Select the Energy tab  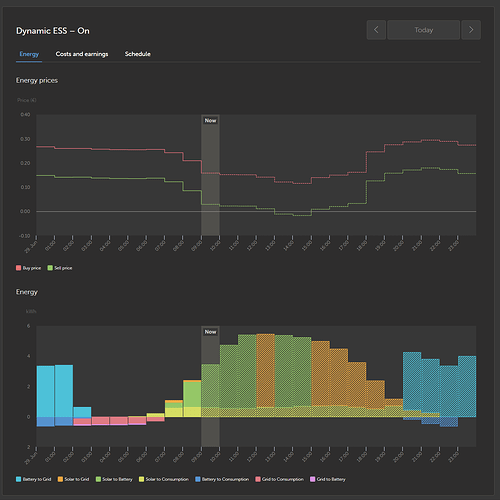(29, 54)
